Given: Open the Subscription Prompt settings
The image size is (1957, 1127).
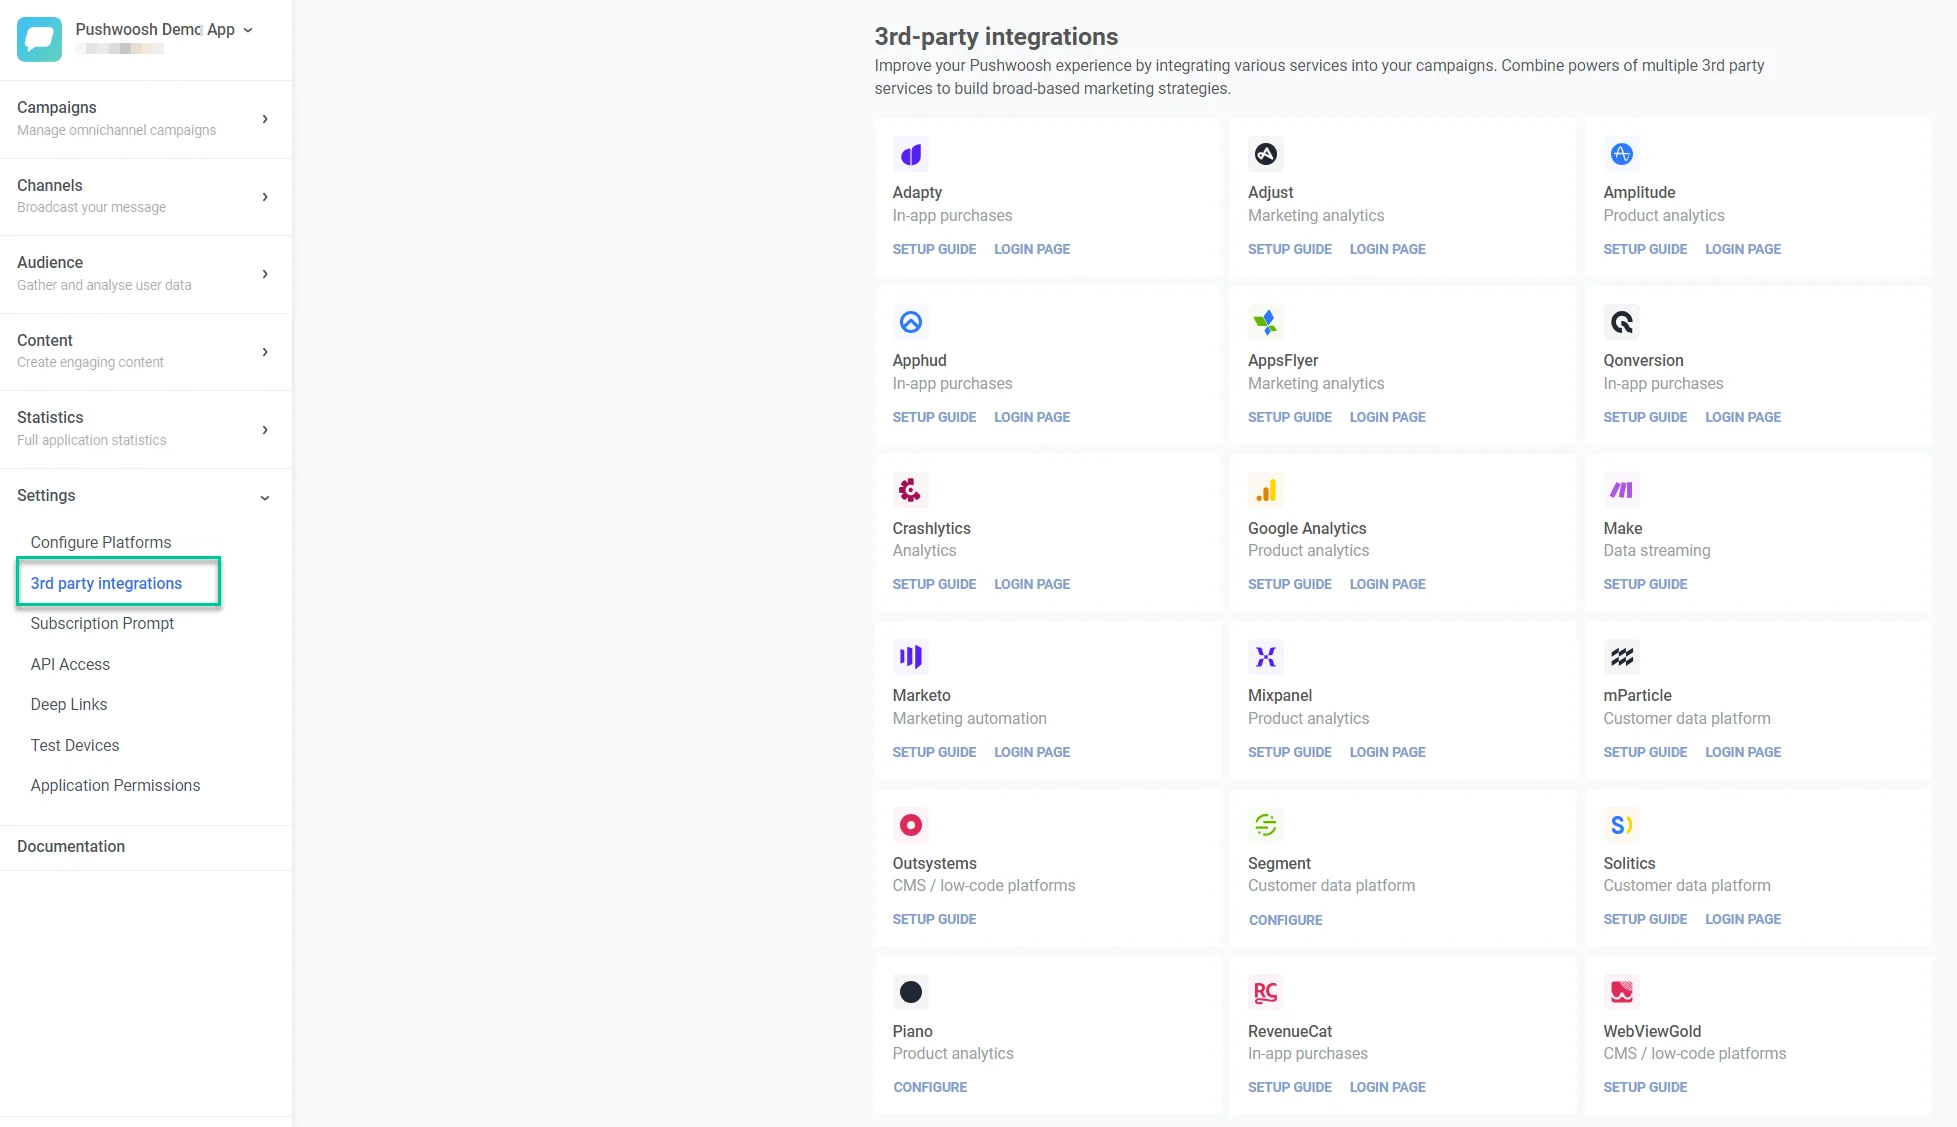Looking at the screenshot, I should pyautogui.click(x=102, y=623).
